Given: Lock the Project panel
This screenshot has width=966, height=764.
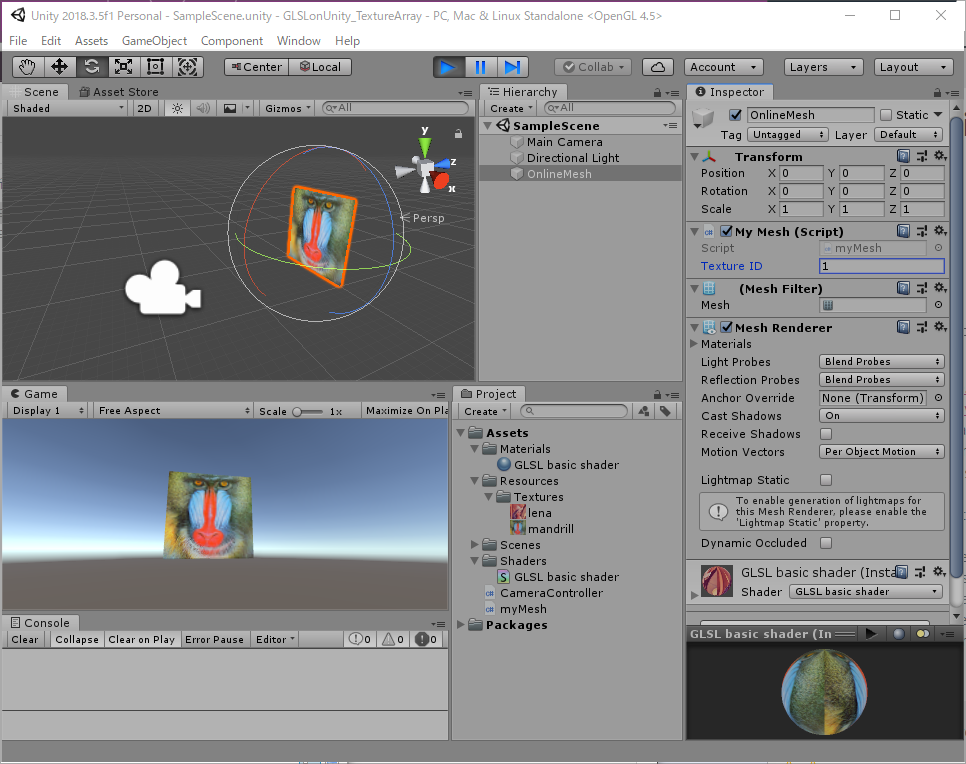Looking at the screenshot, I should pyautogui.click(x=657, y=394).
